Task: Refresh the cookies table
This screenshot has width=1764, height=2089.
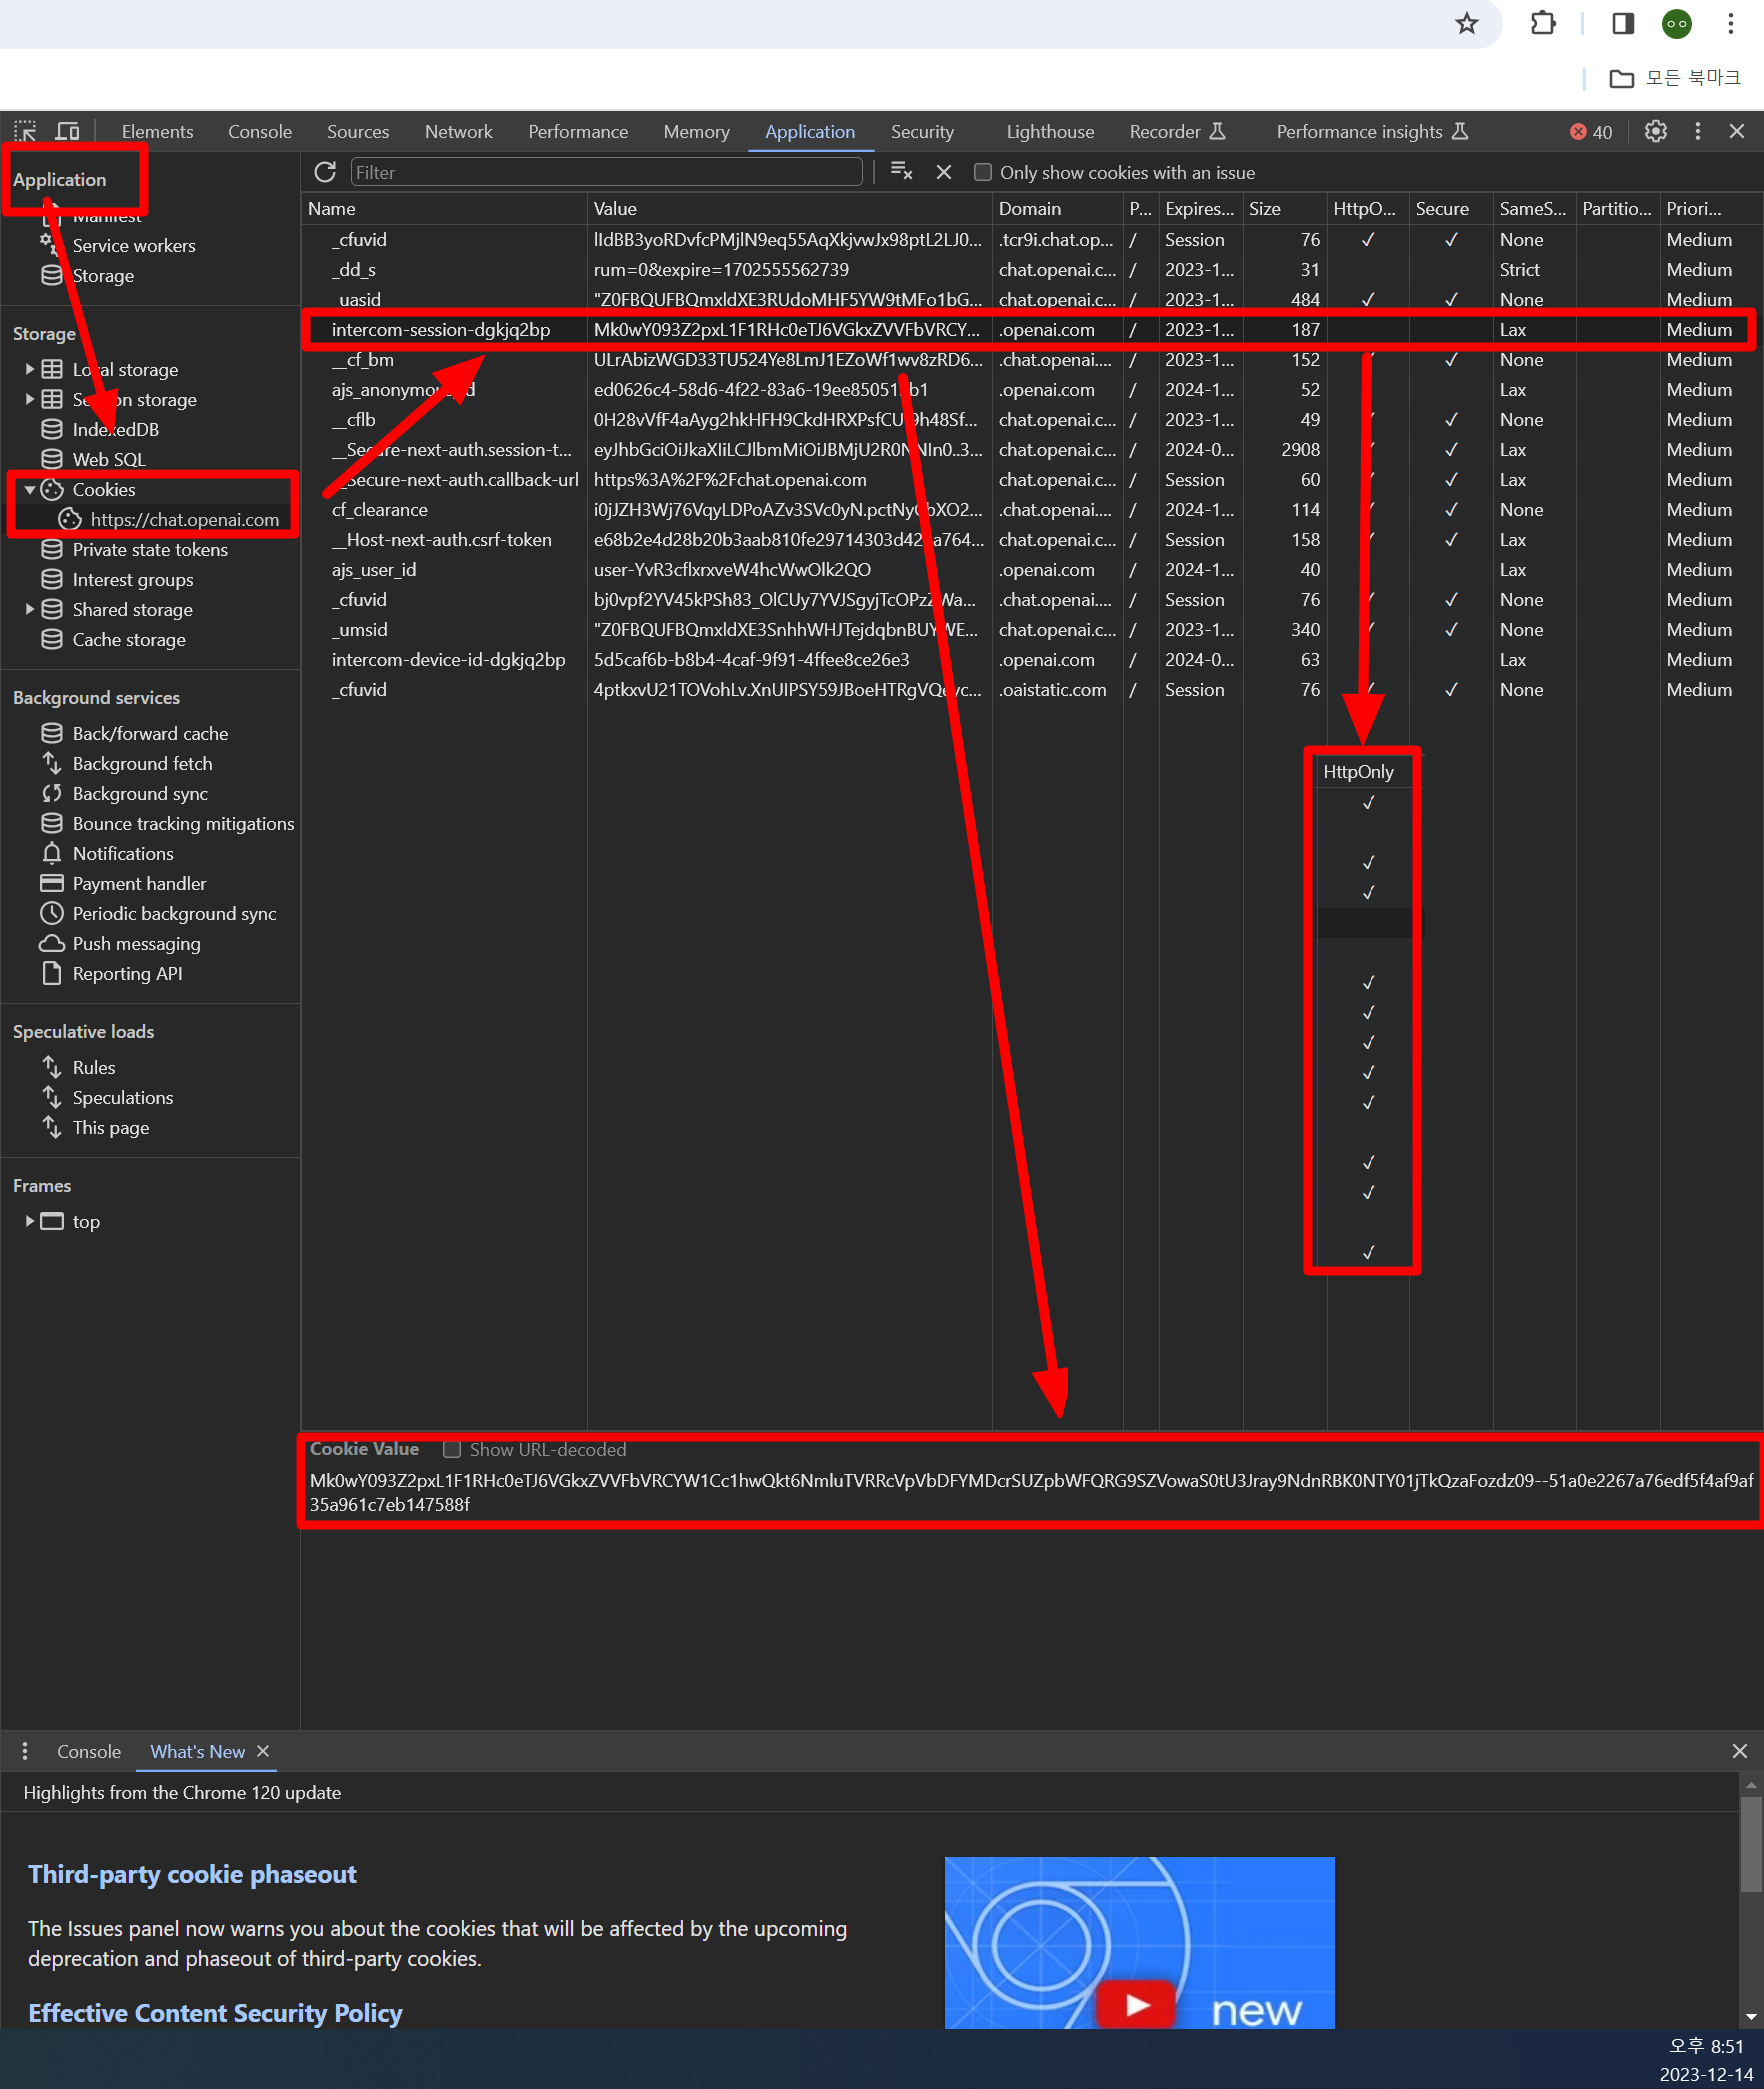Action: [325, 172]
